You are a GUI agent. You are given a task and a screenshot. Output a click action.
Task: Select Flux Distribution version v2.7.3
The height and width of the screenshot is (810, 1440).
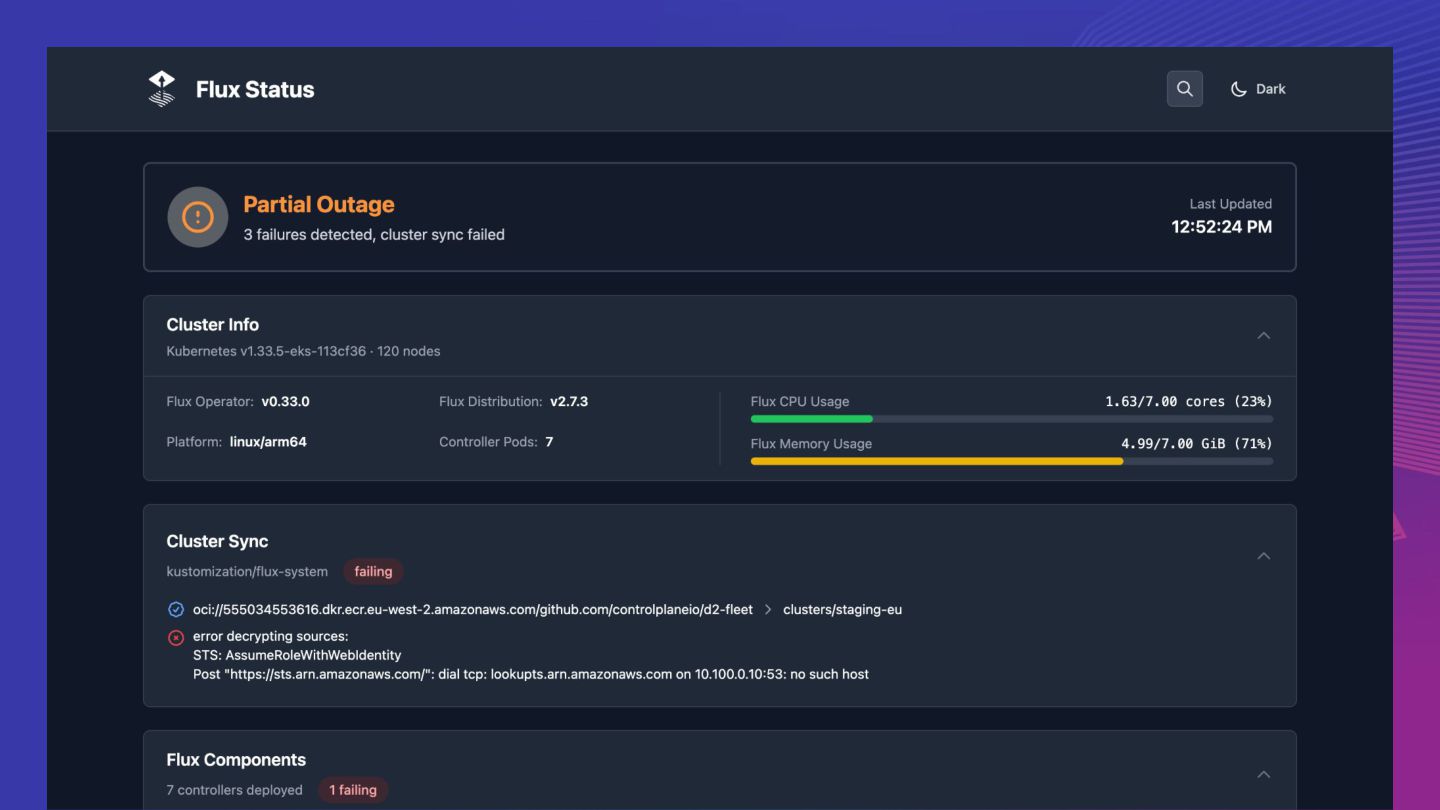coord(569,402)
